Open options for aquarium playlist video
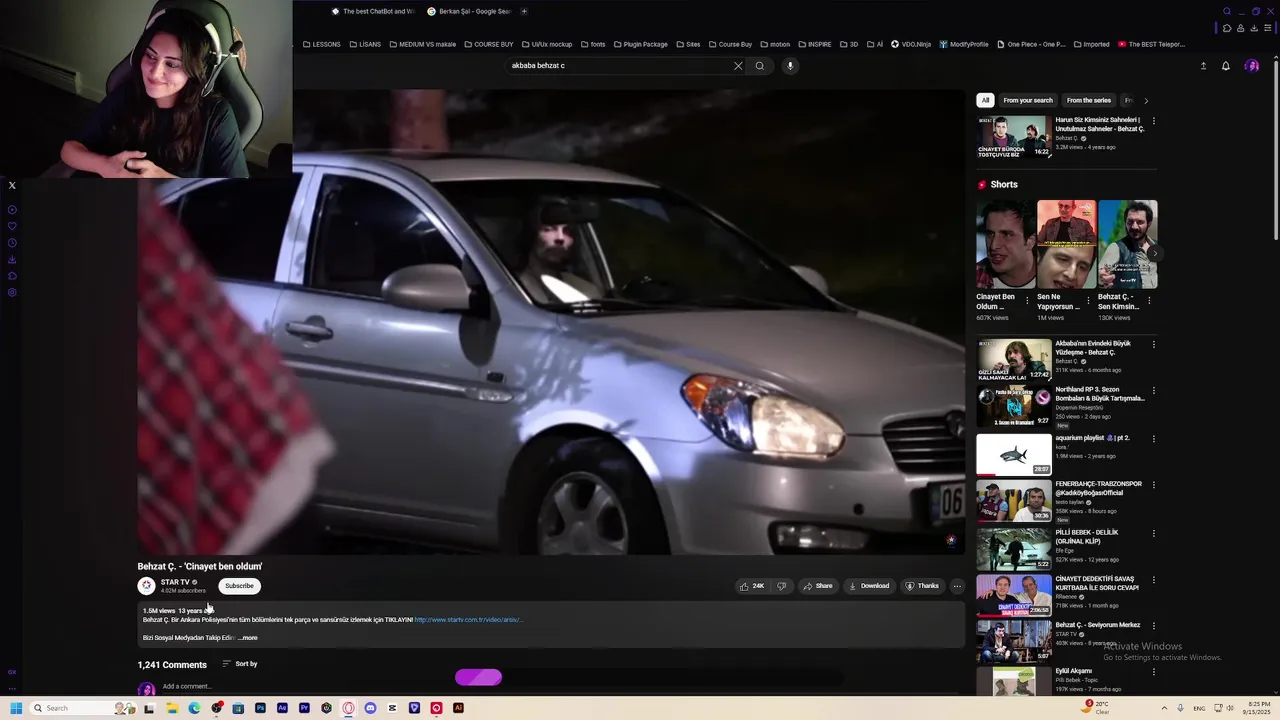 pyautogui.click(x=1153, y=439)
